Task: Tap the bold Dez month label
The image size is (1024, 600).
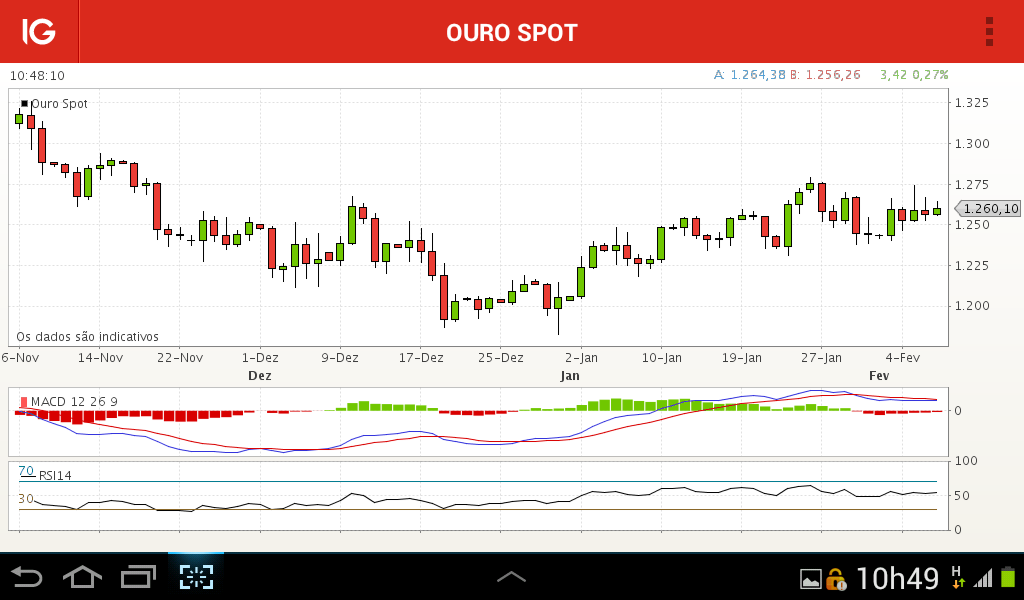Action: coord(259,376)
